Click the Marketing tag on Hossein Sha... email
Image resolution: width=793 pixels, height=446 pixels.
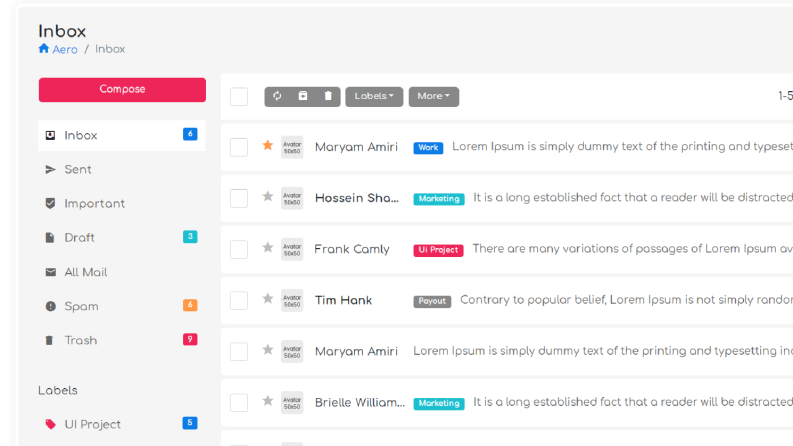point(438,198)
